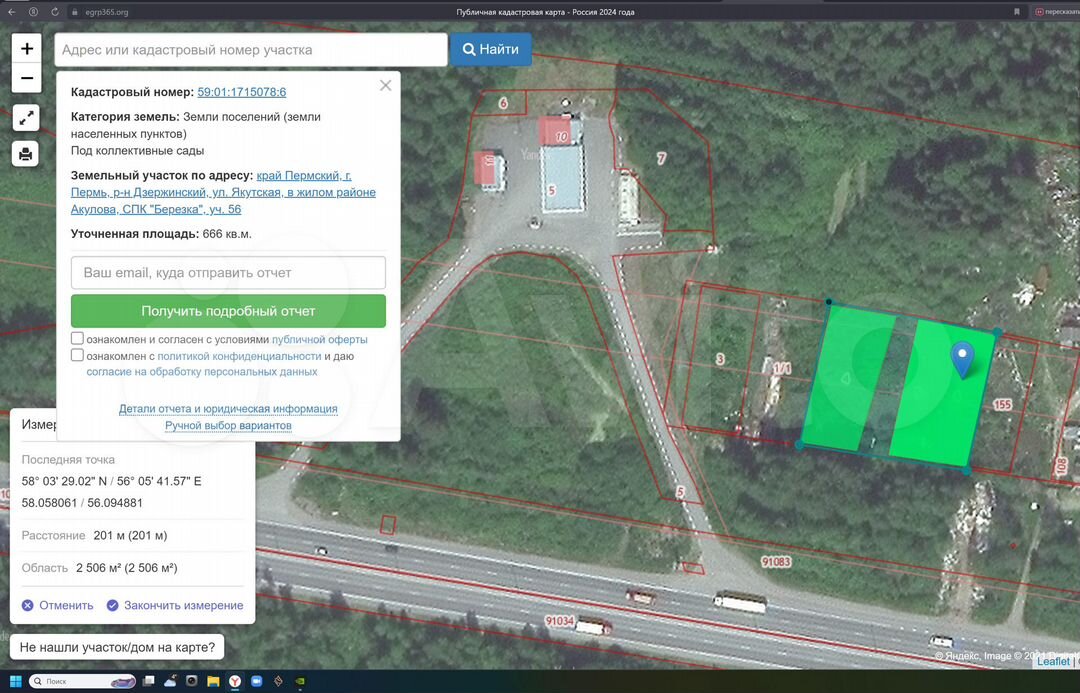Finish measurement via Закончить измерение
This screenshot has width=1080, height=693.
point(175,605)
